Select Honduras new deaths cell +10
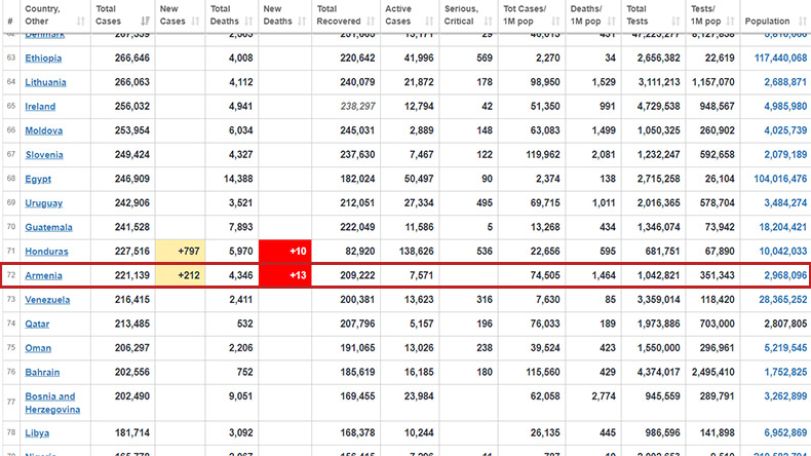Image resolution: width=811 pixels, height=456 pixels. point(285,251)
